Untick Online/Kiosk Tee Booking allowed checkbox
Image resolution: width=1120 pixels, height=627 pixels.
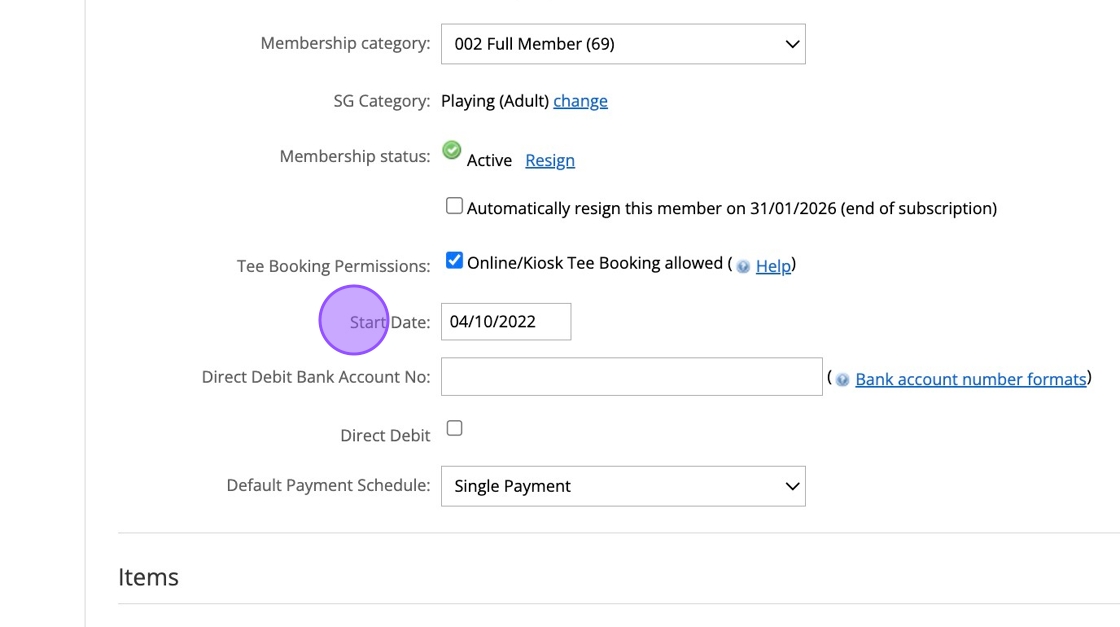coord(454,261)
